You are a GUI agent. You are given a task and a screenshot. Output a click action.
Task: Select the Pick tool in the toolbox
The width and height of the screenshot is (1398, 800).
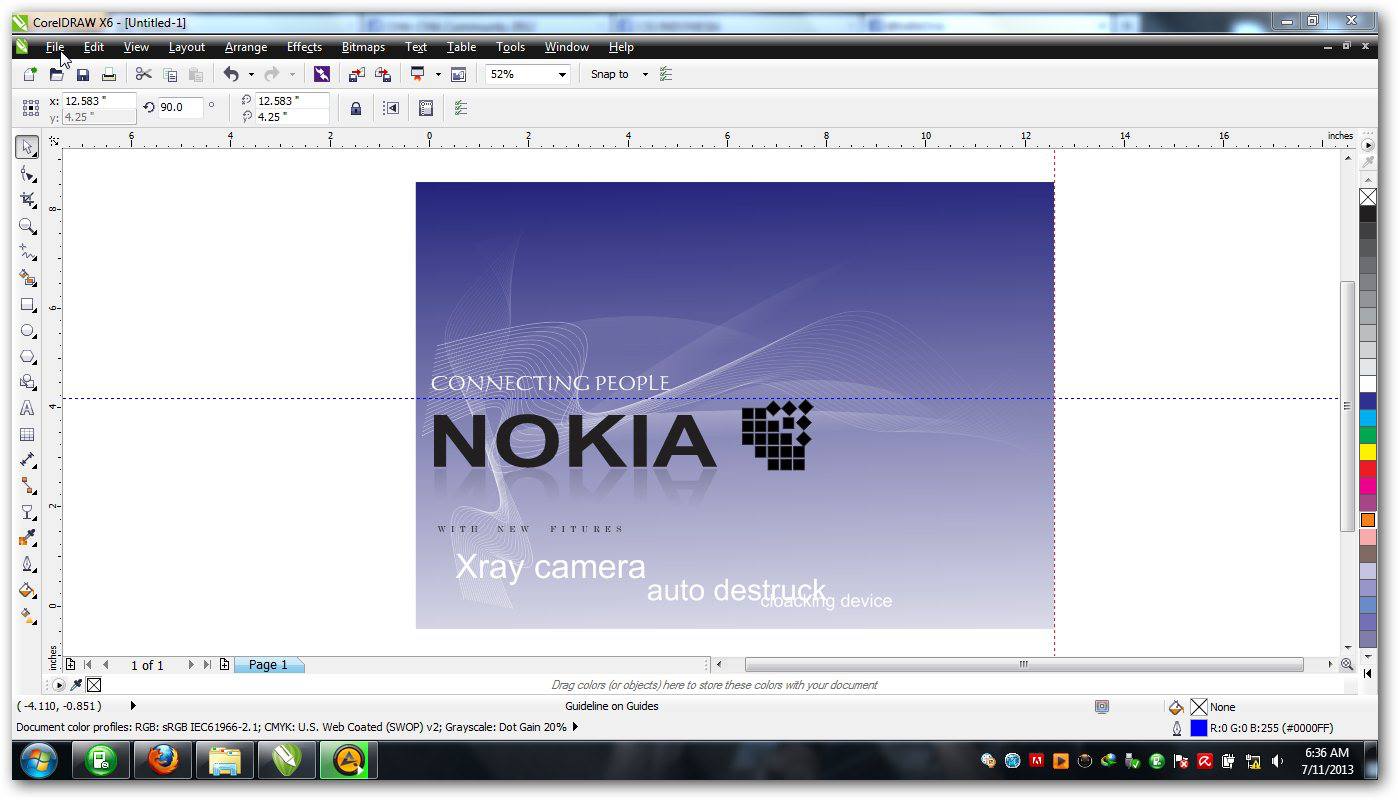27,148
